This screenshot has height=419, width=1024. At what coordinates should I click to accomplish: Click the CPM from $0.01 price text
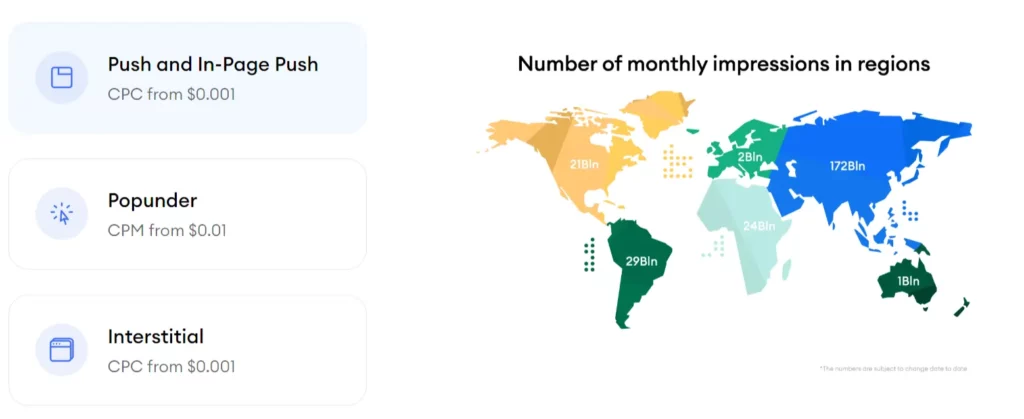(x=167, y=231)
